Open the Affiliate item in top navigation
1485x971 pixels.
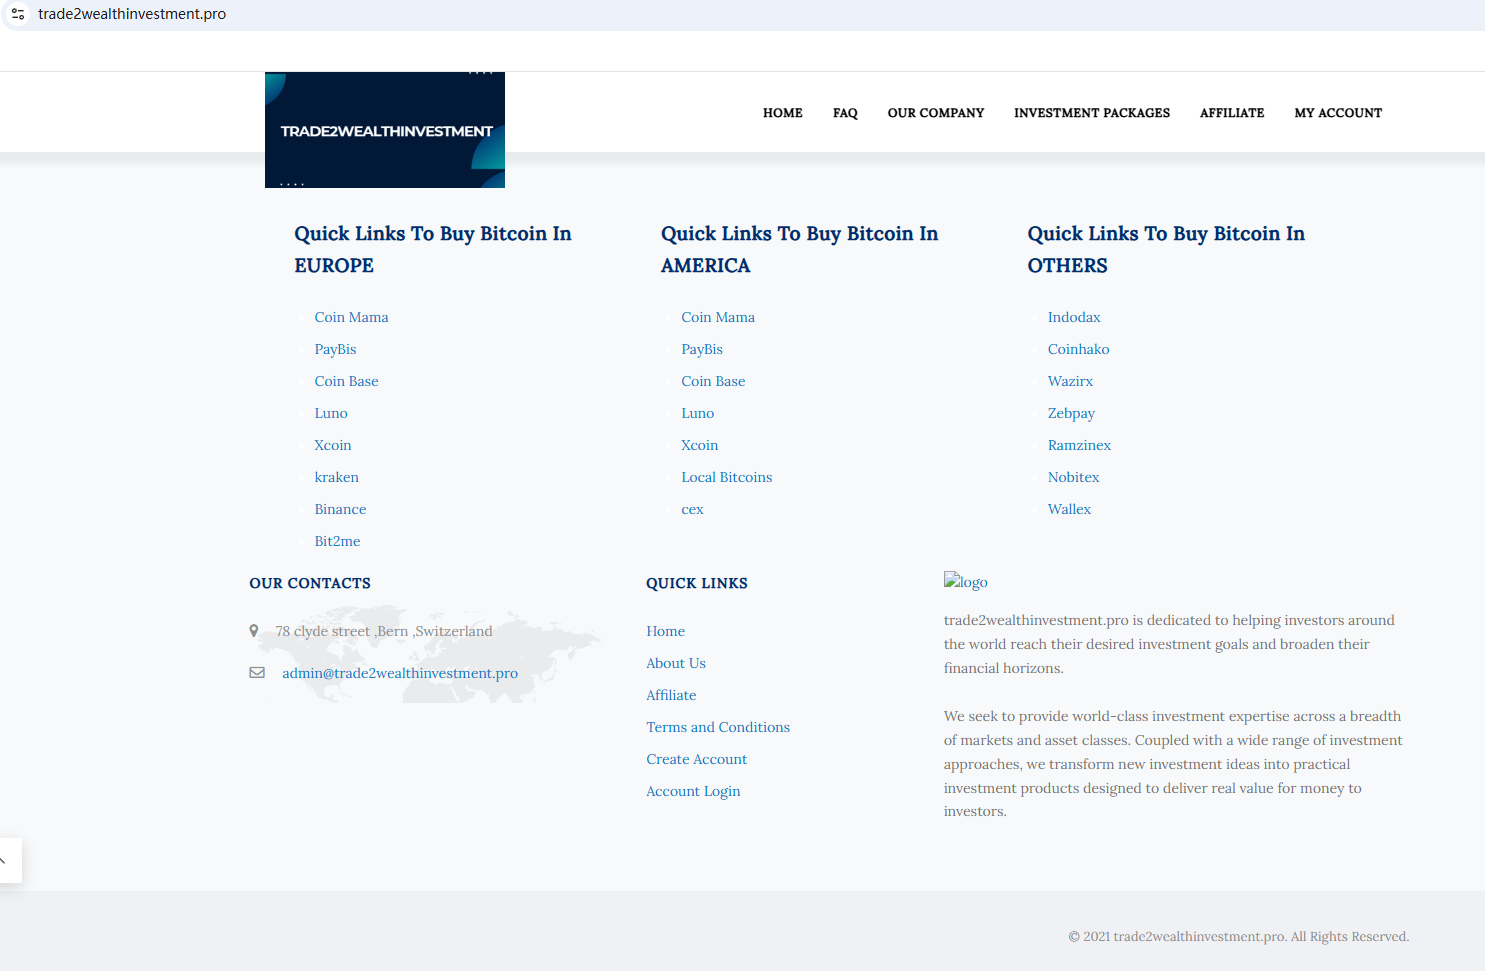pos(1231,113)
